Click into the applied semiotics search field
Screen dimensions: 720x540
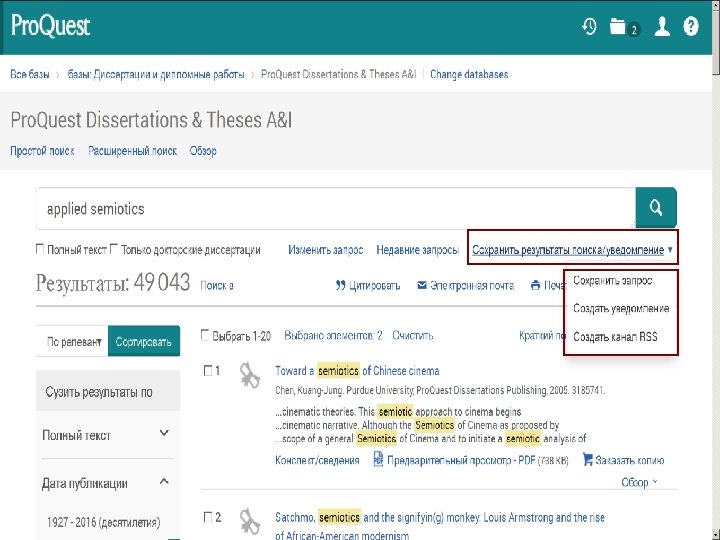[x=336, y=208]
